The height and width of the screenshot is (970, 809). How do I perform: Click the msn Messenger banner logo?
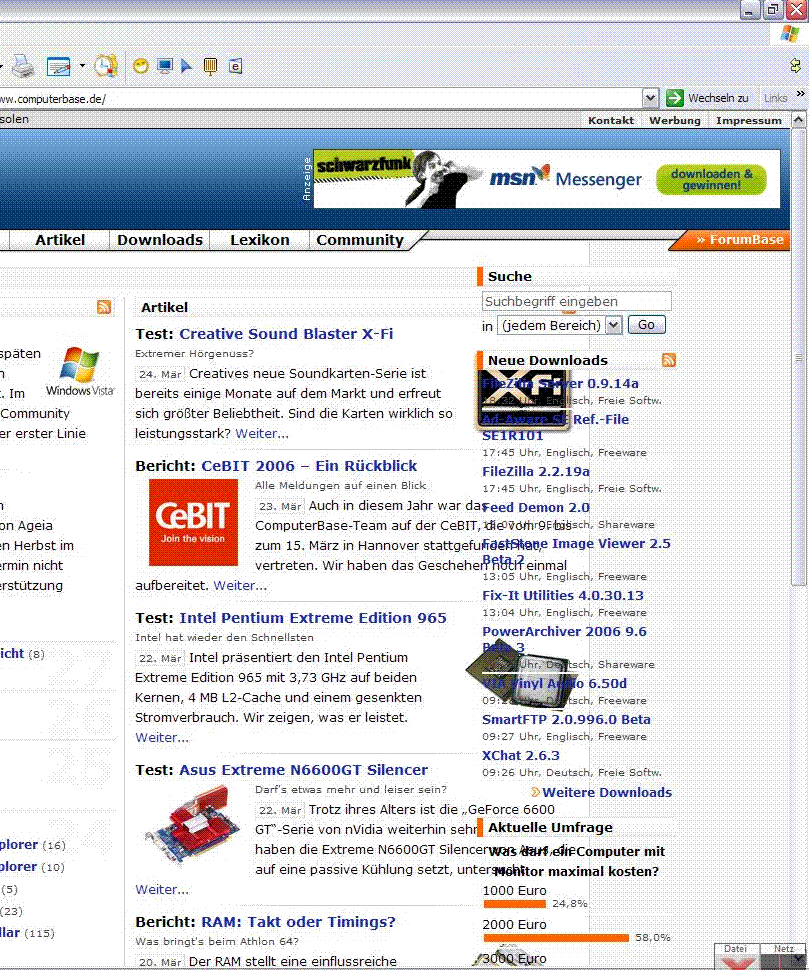(565, 178)
